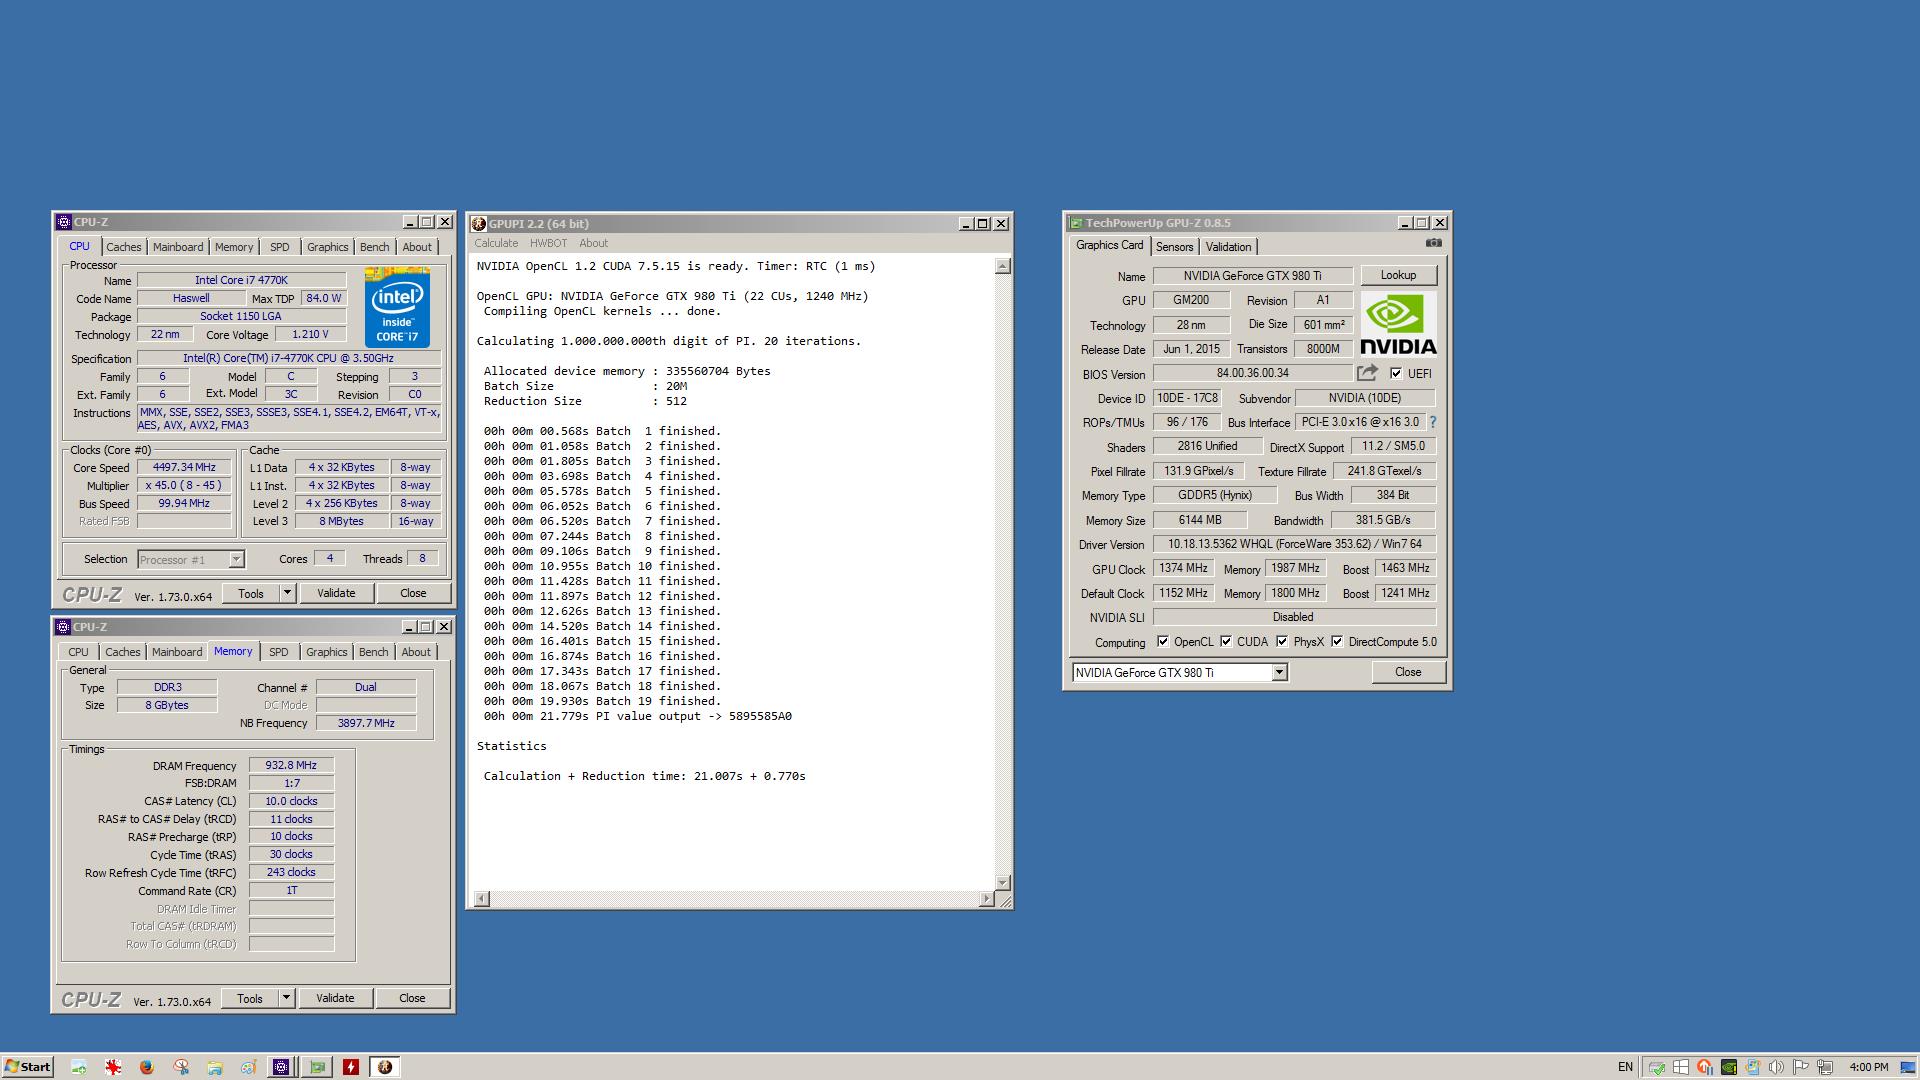The image size is (1920, 1080).
Task: Click the GPUPI vertical scrollbar down arrow
Action: (x=1003, y=883)
